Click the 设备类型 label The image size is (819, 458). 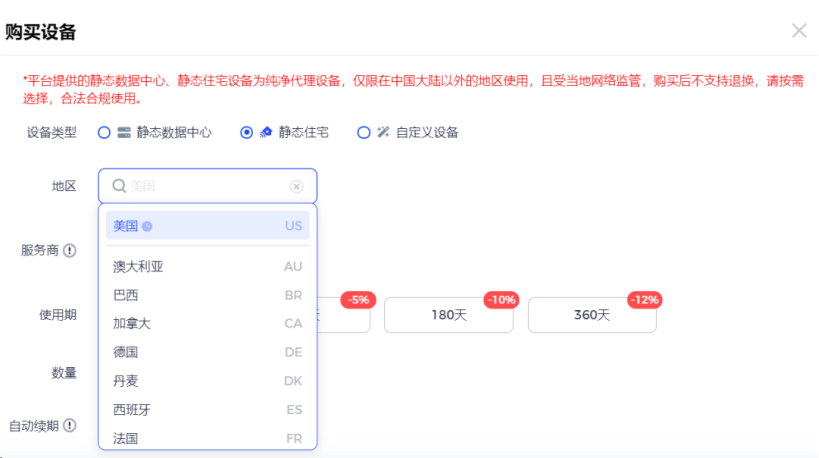point(52,133)
